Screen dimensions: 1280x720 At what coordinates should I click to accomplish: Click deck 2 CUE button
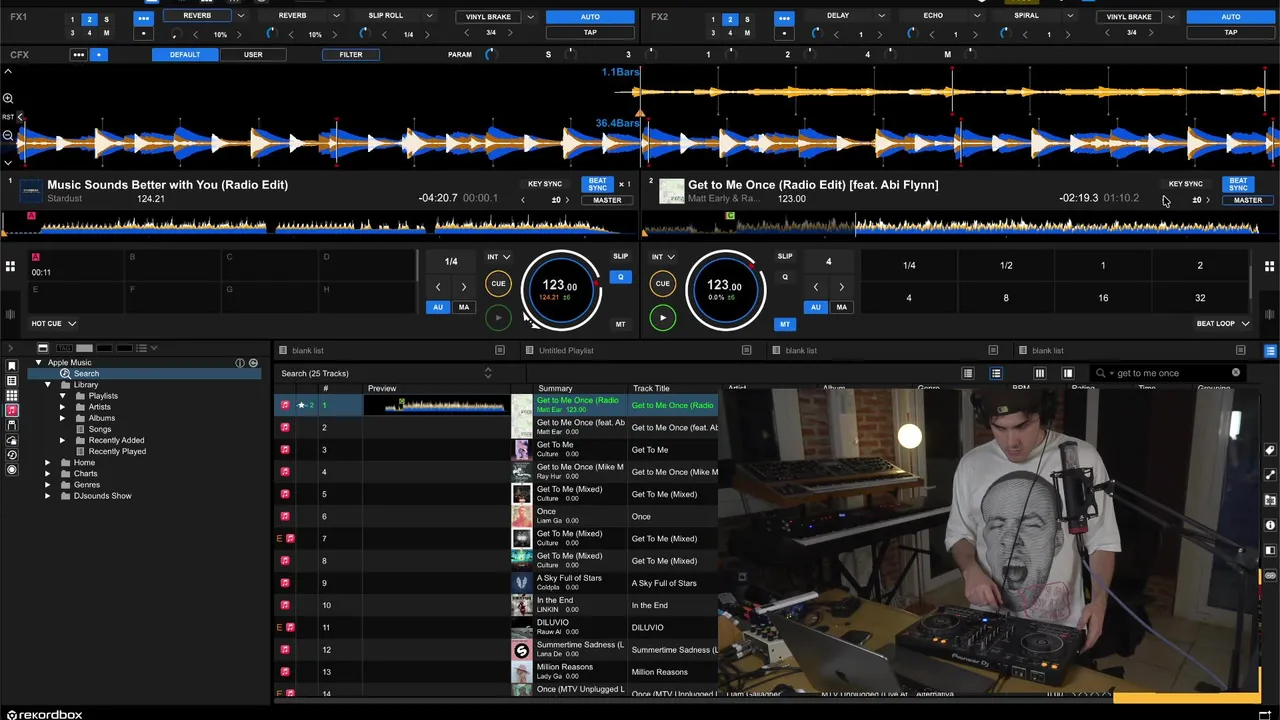click(x=662, y=284)
